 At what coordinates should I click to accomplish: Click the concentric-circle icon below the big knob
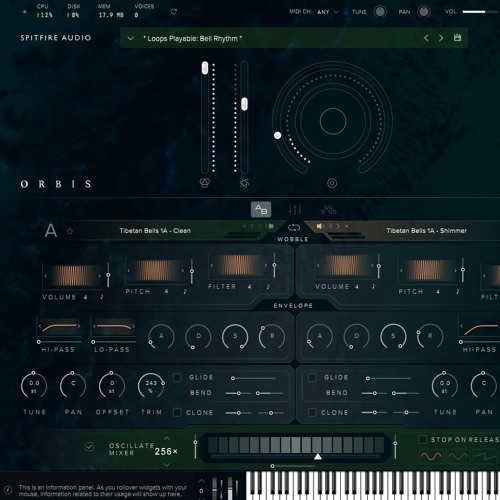tap(332, 183)
